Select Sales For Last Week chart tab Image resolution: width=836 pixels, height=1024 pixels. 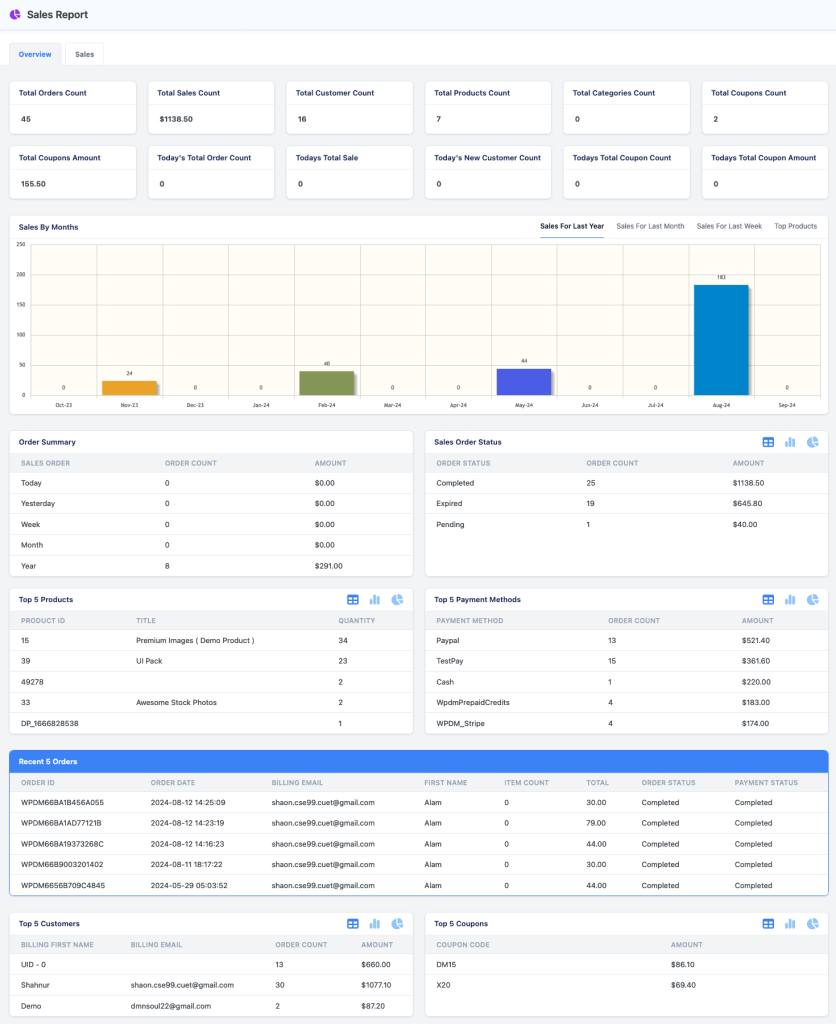[x=729, y=227]
